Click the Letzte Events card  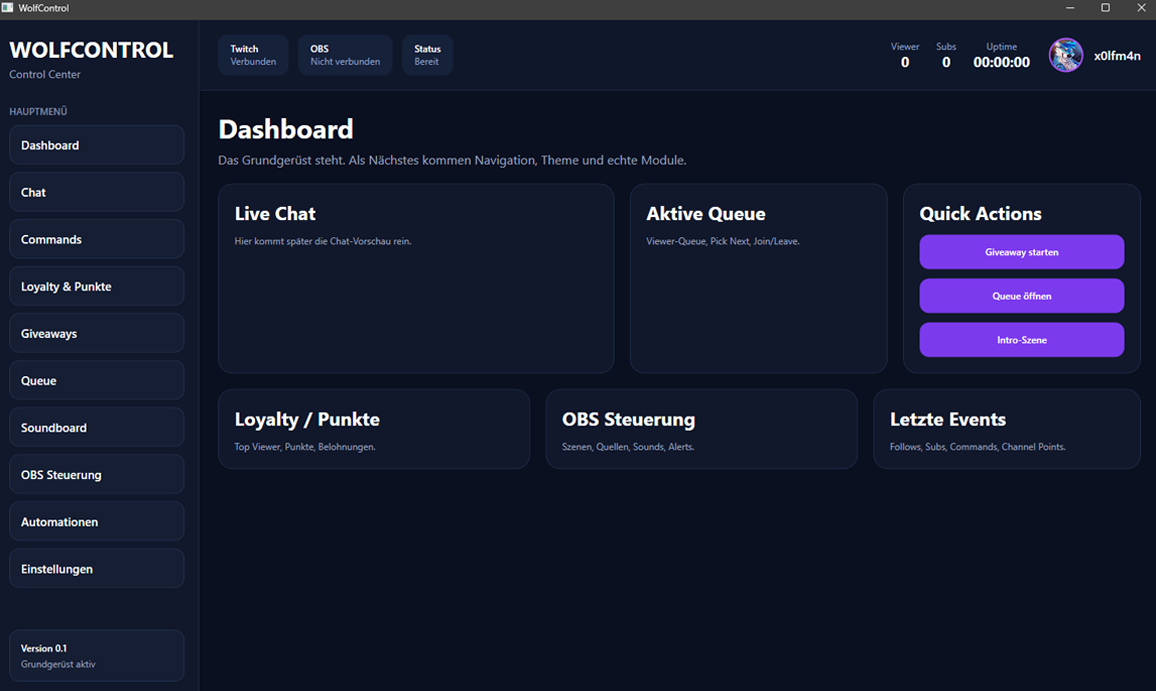(1006, 429)
